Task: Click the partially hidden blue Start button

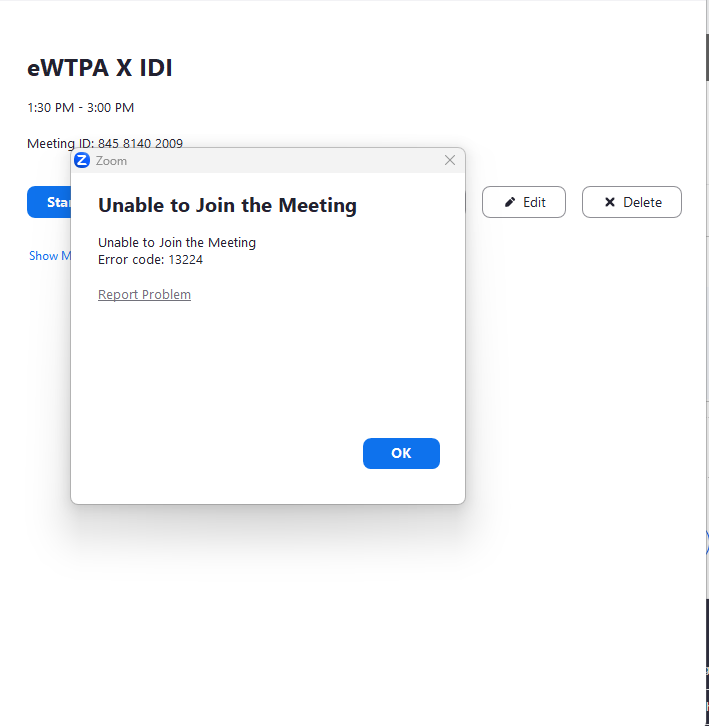Action: pyautogui.click(x=49, y=202)
